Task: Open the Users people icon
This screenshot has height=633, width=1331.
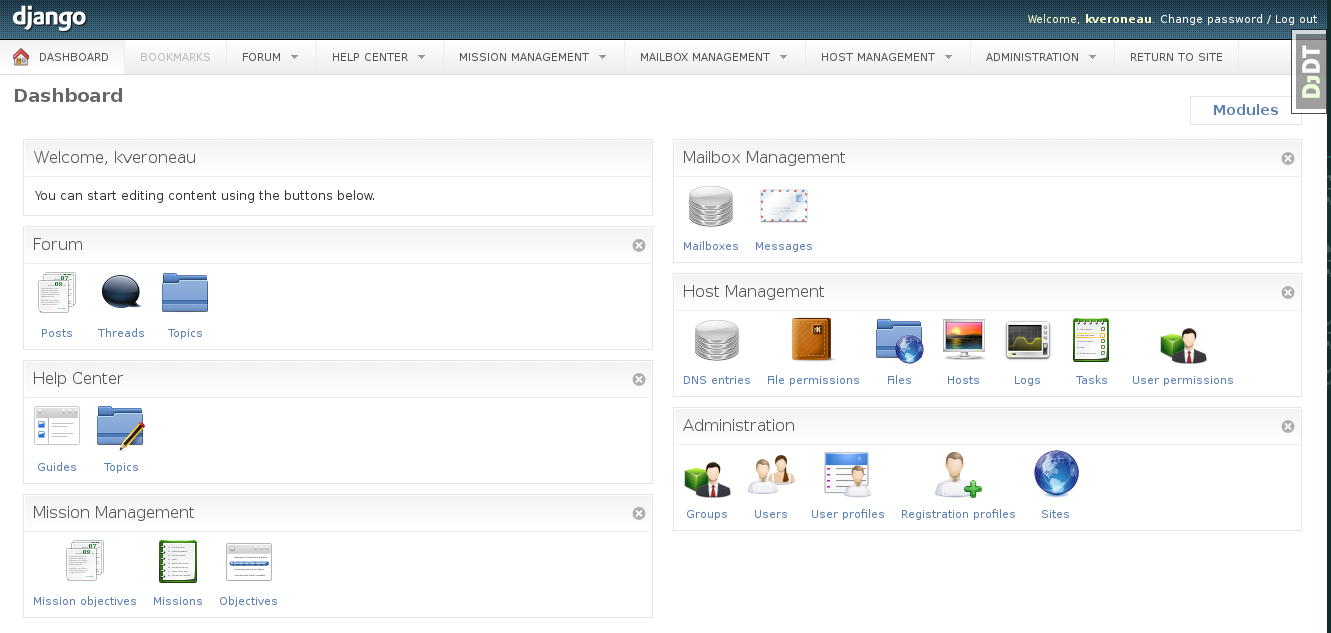Action: pyautogui.click(x=771, y=475)
